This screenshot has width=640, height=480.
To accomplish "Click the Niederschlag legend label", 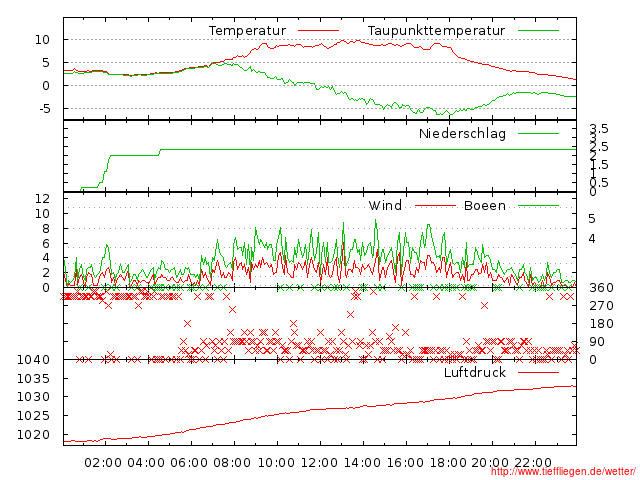I will click(462, 134).
